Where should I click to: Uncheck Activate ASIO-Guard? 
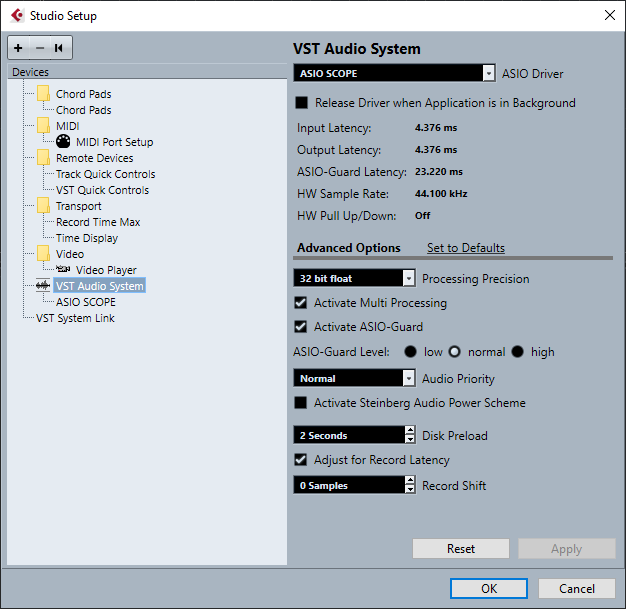[x=301, y=327]
